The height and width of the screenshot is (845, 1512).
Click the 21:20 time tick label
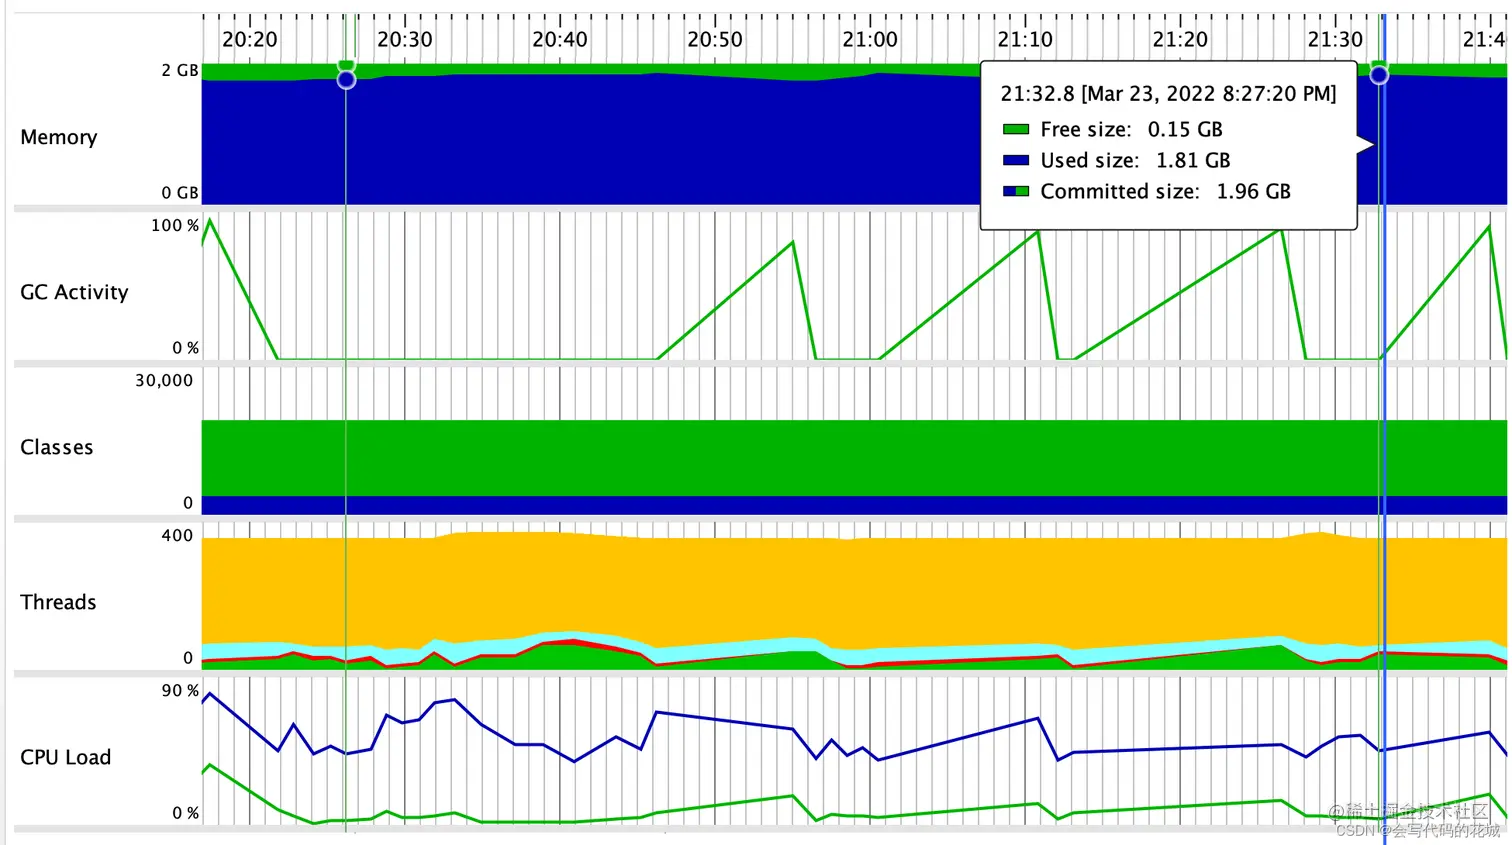[1180, 40]
